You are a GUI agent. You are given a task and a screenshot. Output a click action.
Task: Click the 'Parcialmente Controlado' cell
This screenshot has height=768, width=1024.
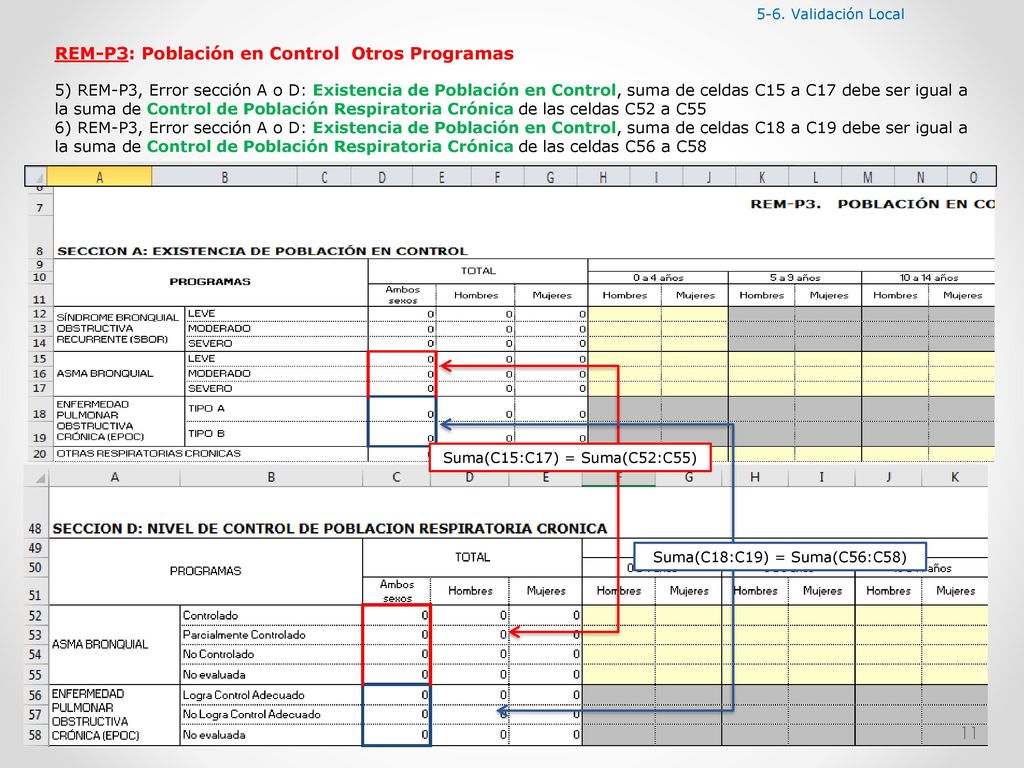pos(271,635)
